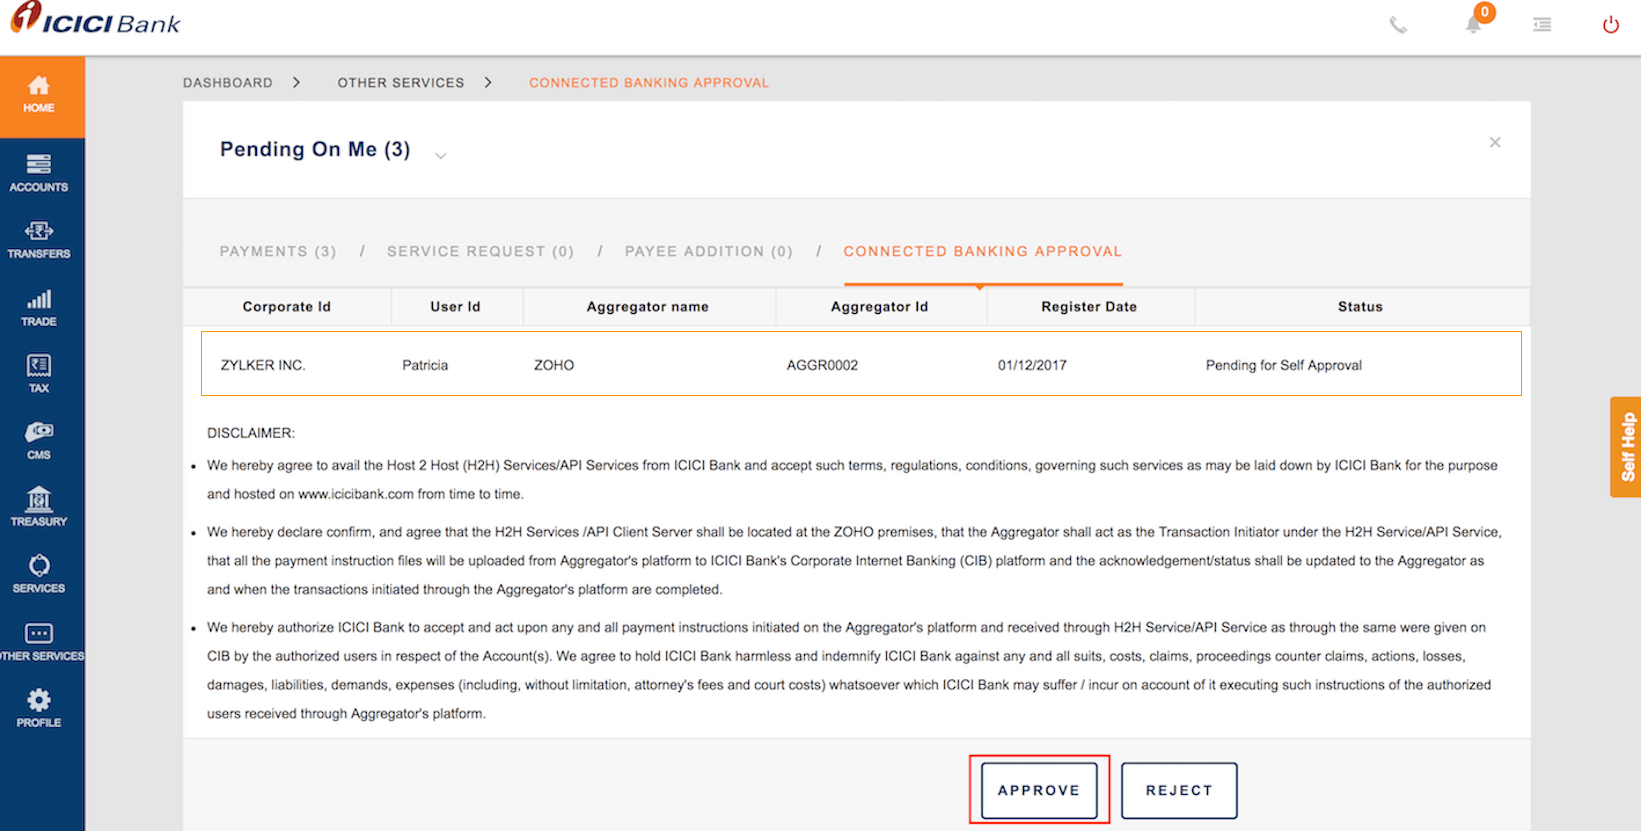Open the Trade section icon
The image size is (1641, 831).
pyautogui.click(x=39, y=307)
